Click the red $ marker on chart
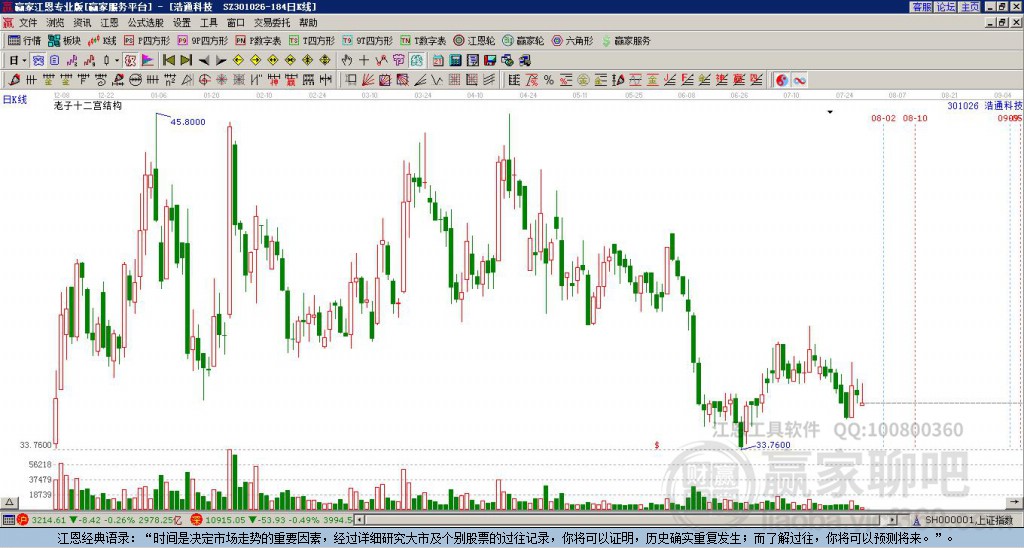The image size is (1024, 548). click(657, 445)
